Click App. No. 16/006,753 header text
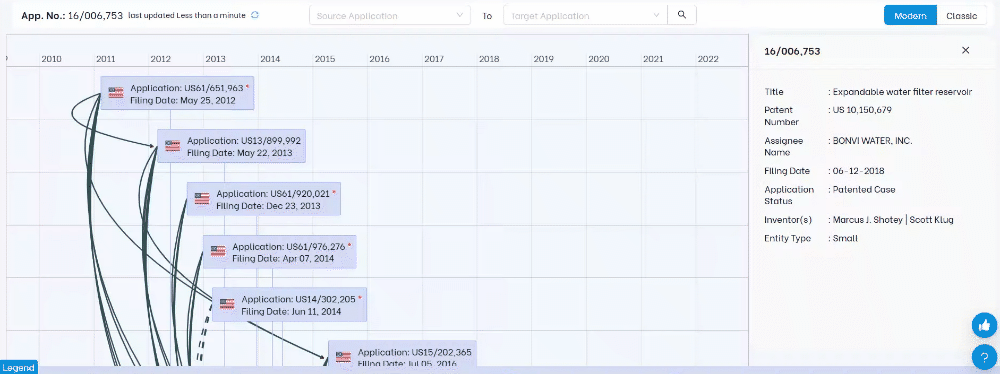 click(x=72, y=15)
